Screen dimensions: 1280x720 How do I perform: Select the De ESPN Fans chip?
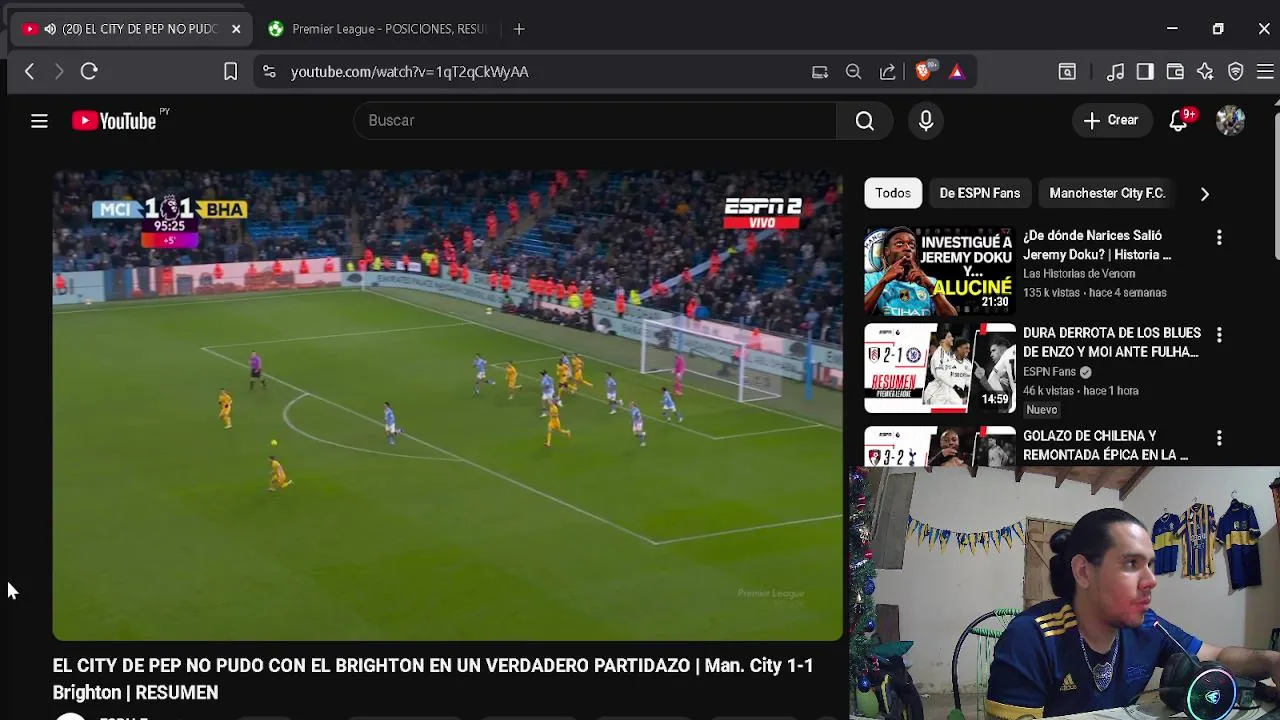click(x=980, y=193)
